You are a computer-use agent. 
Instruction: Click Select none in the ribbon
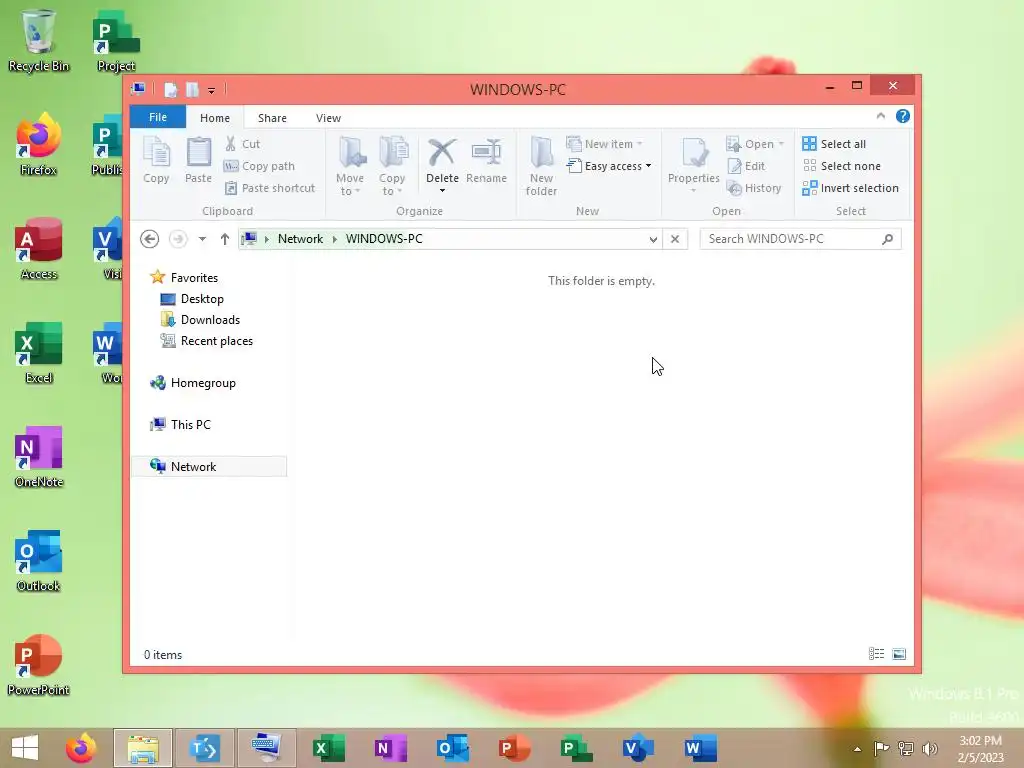pyautogui.click(x=842, y=166)
